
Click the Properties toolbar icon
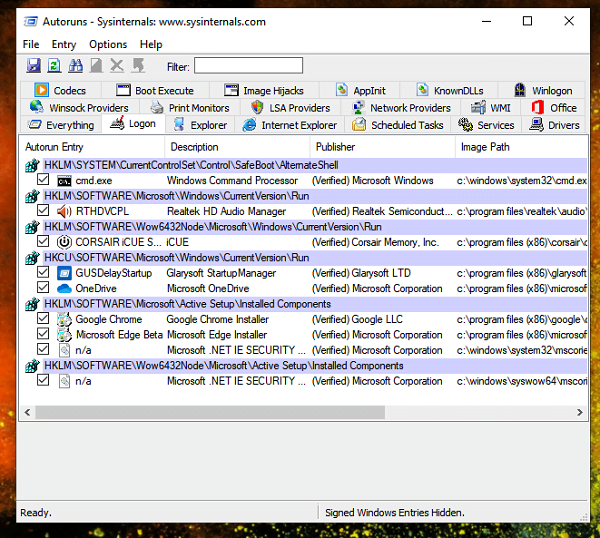coord(96,65)
